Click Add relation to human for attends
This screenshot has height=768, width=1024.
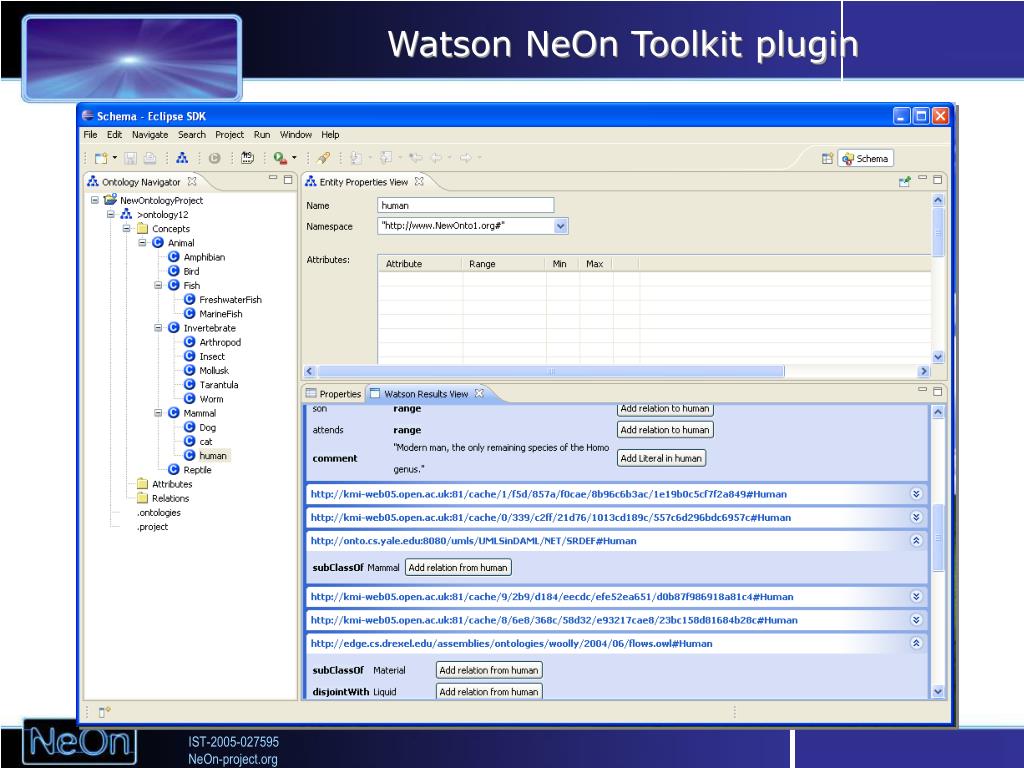tap(665, 430)
